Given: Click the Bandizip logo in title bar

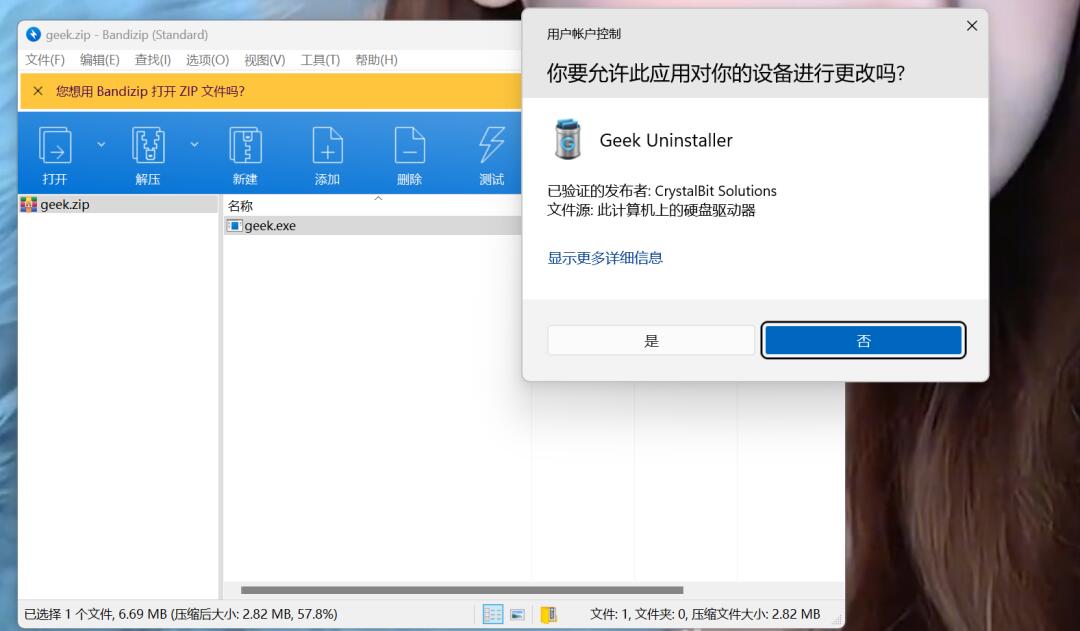Looking at the screenshot, I should [x=33, y=34].
